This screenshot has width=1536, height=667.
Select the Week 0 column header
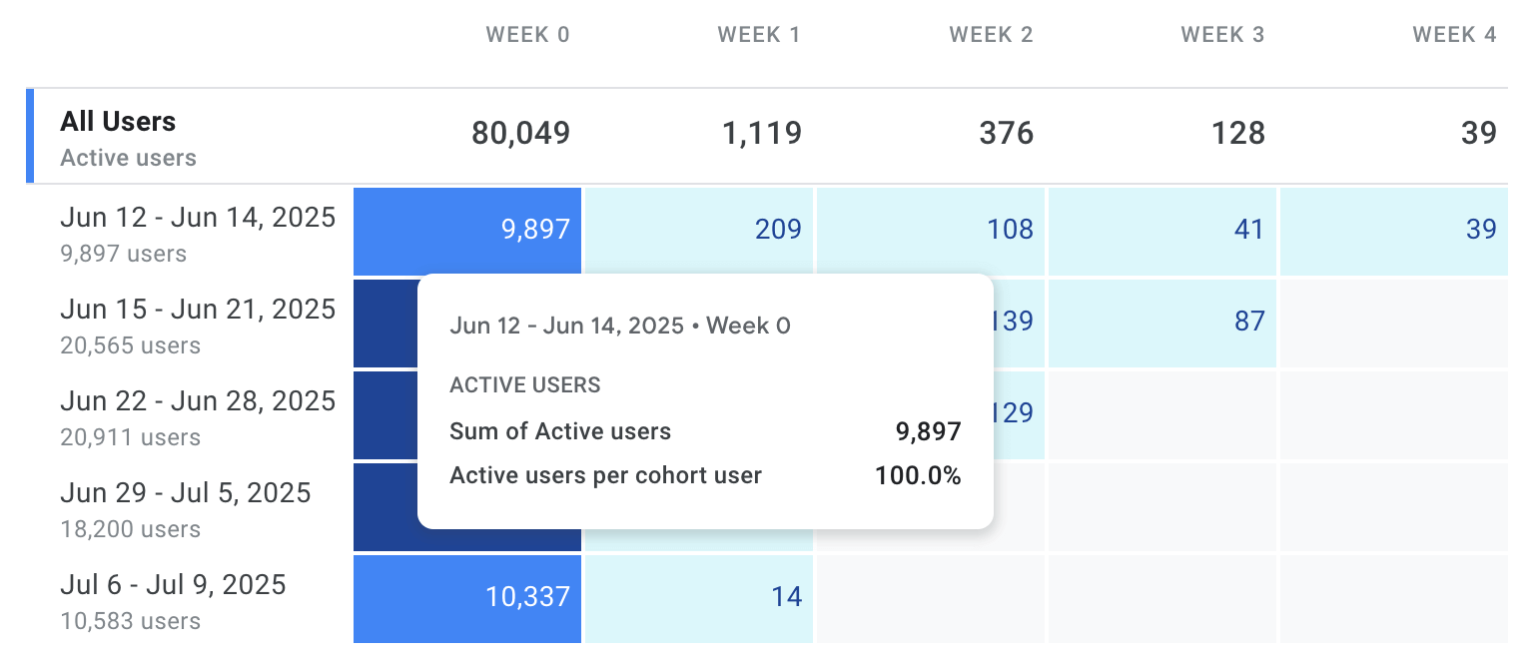click(528, 34)
